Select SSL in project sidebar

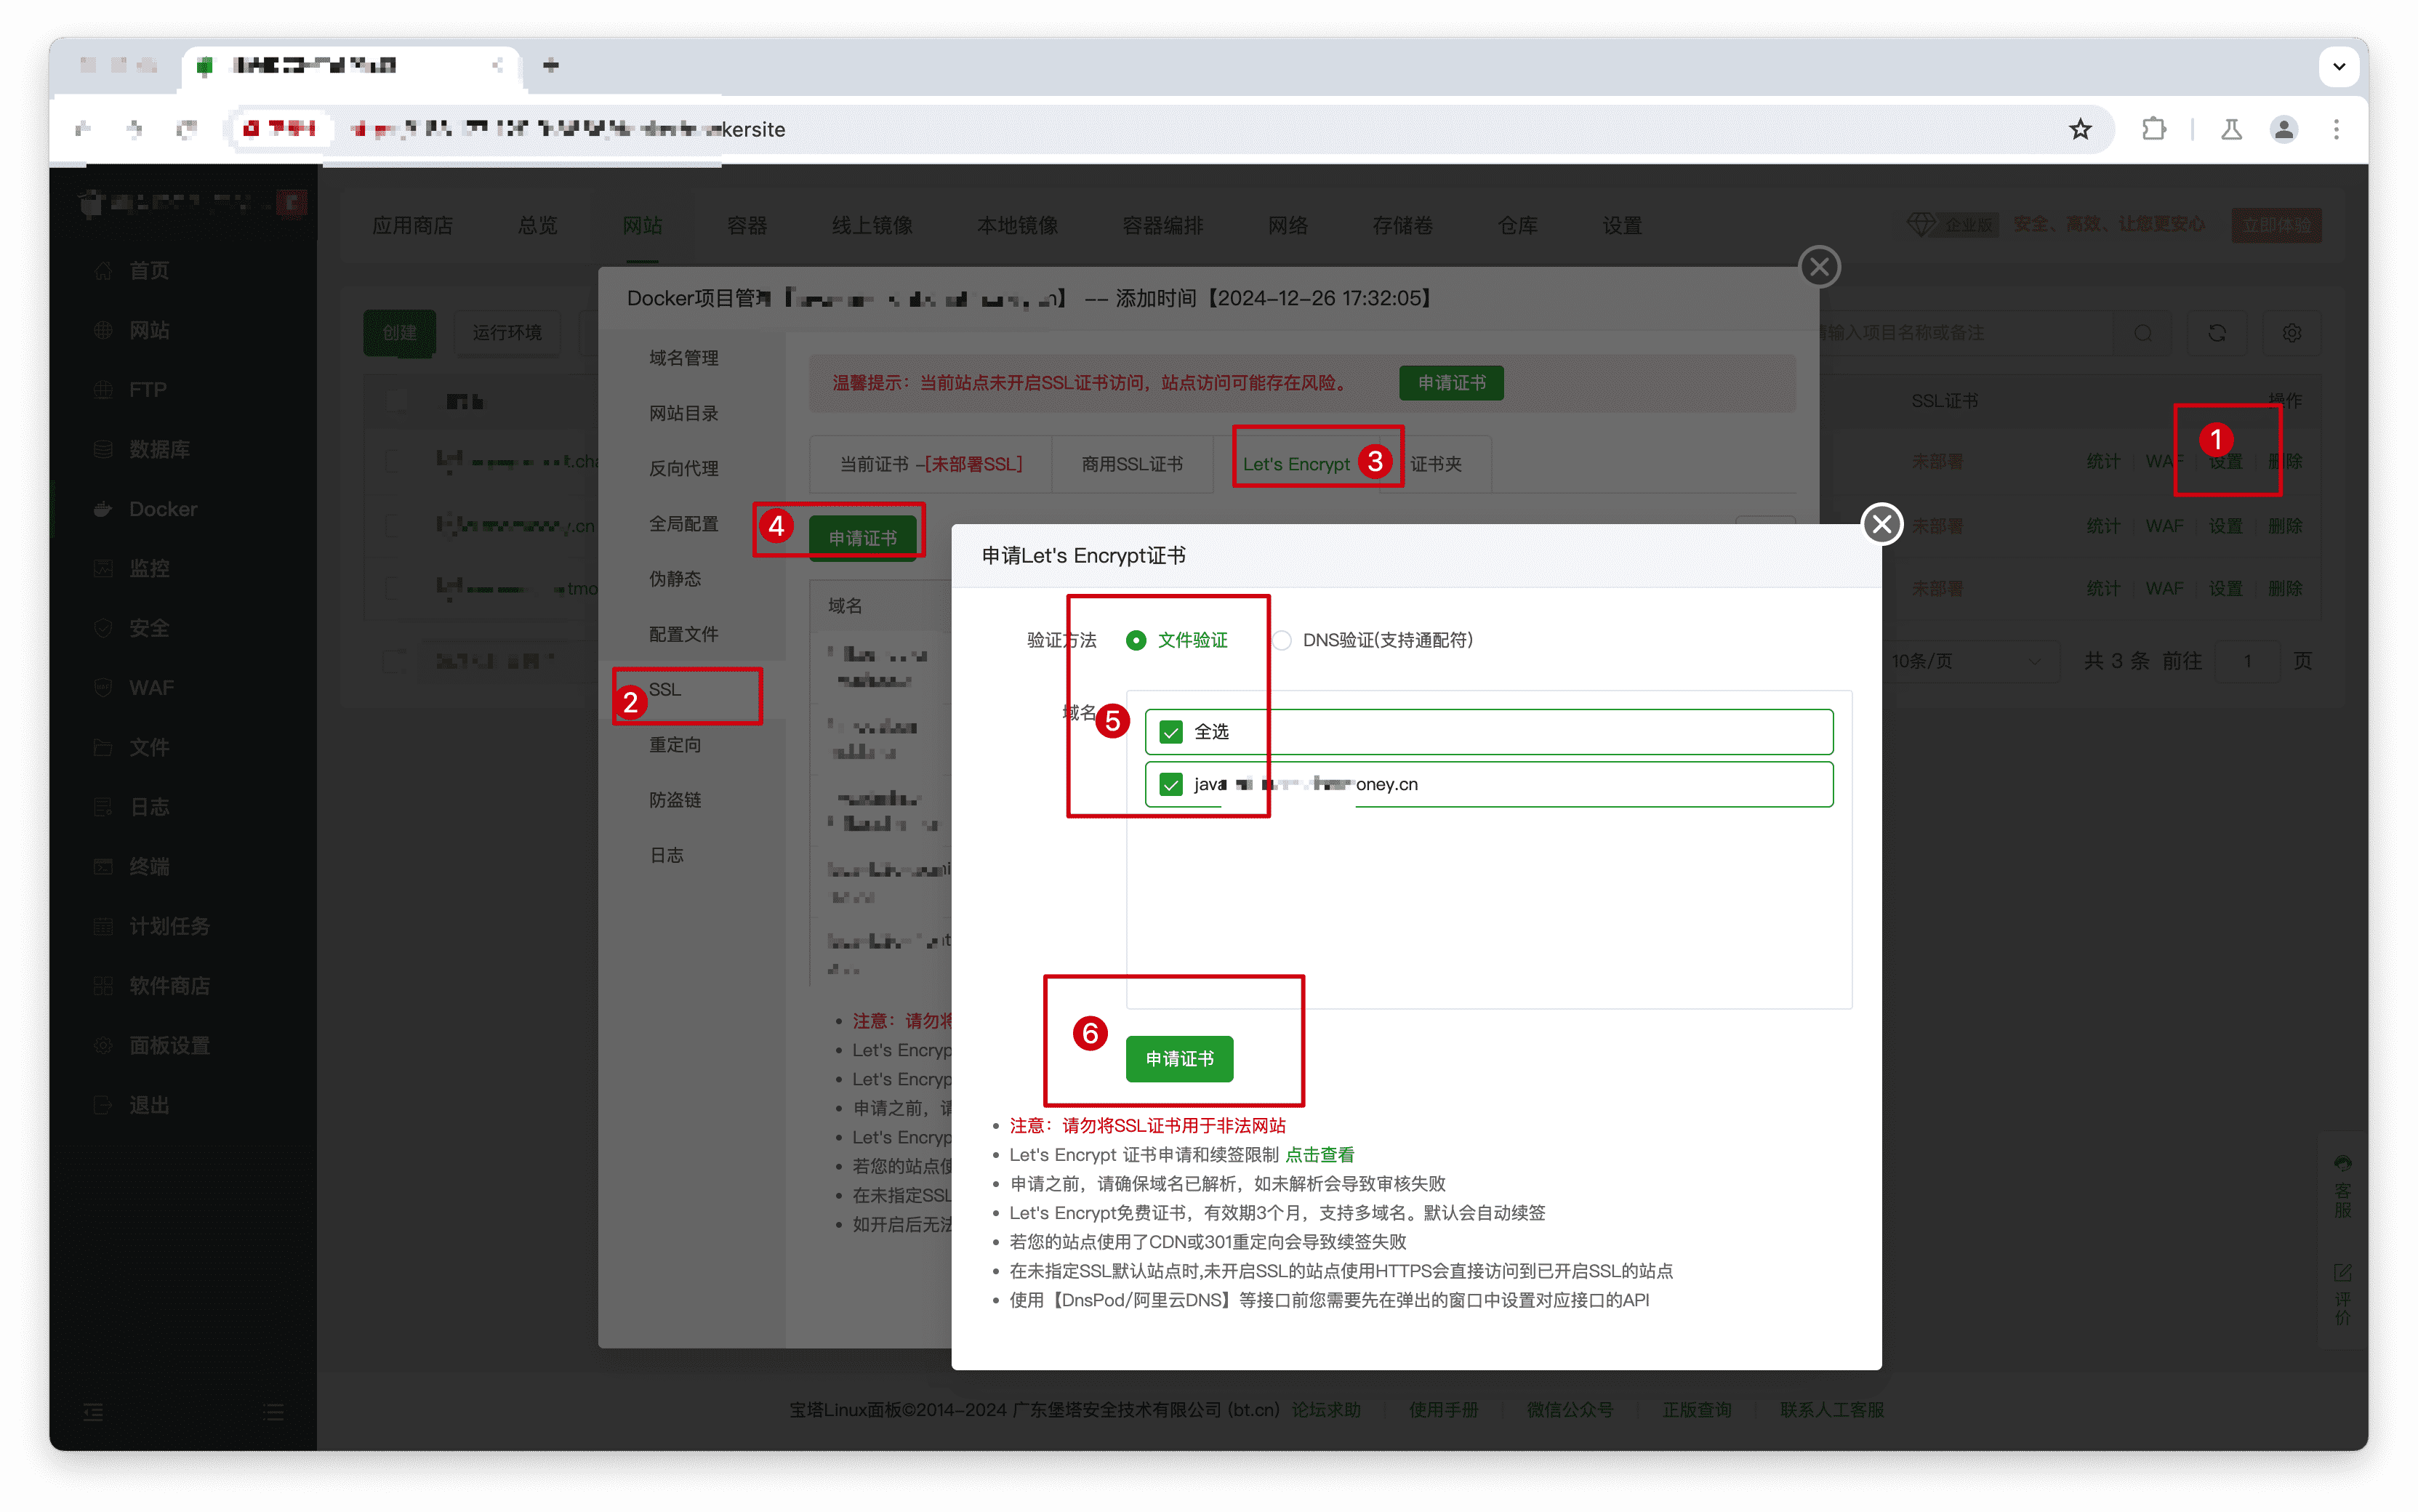665,689
